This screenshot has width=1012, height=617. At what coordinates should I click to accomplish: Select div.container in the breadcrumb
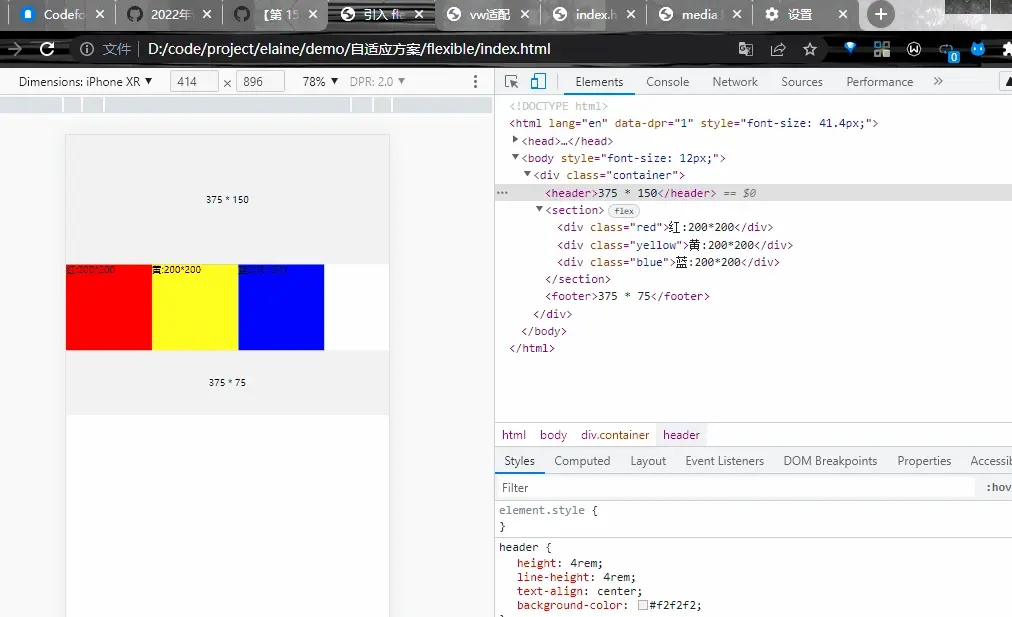615,435
